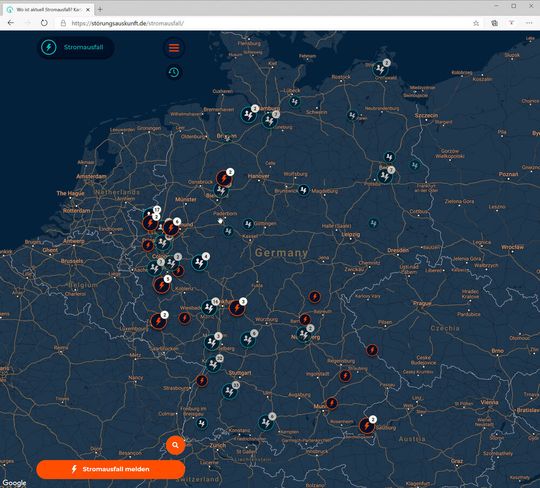Bookmark this page with the star icon
Viewport: 540px width, 488px height.
click(x=476, y=23)
